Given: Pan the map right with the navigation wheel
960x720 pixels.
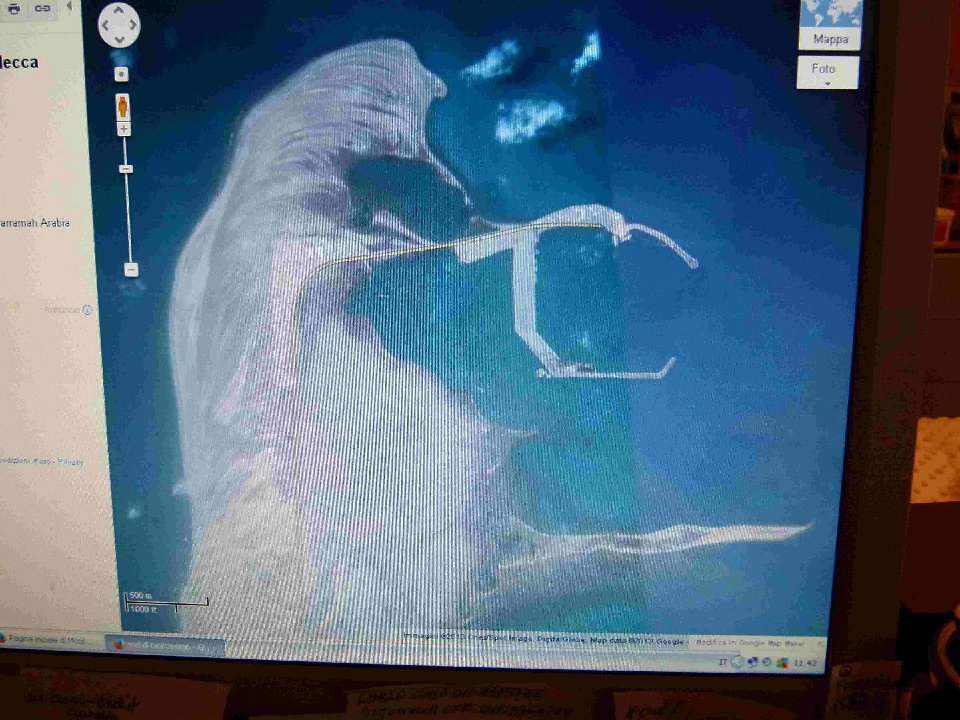Looking at the screenshot, I should click(133, 25).
